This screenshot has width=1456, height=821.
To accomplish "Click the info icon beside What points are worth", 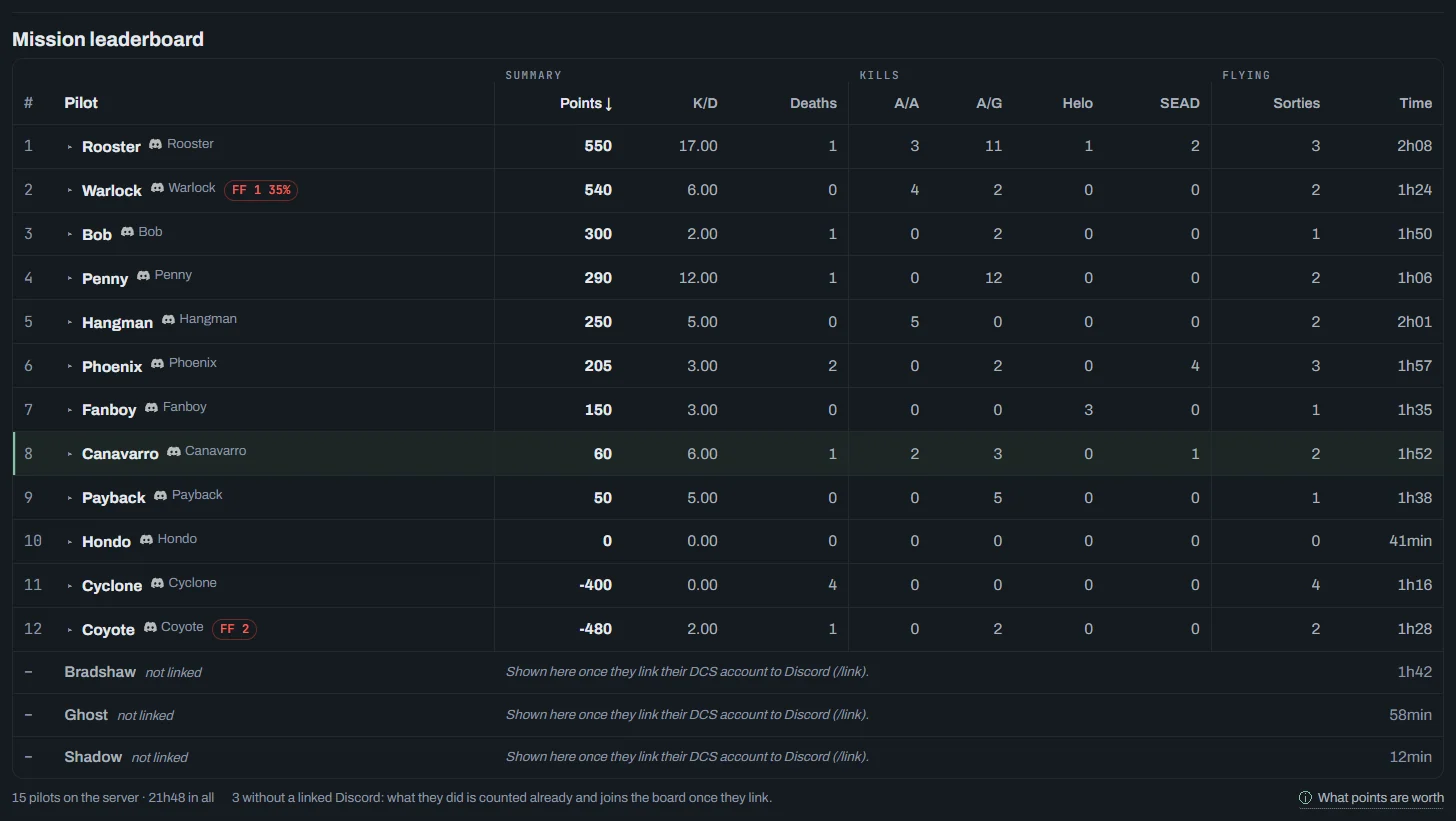I will pyautogui.click(x=1305, y=798).
